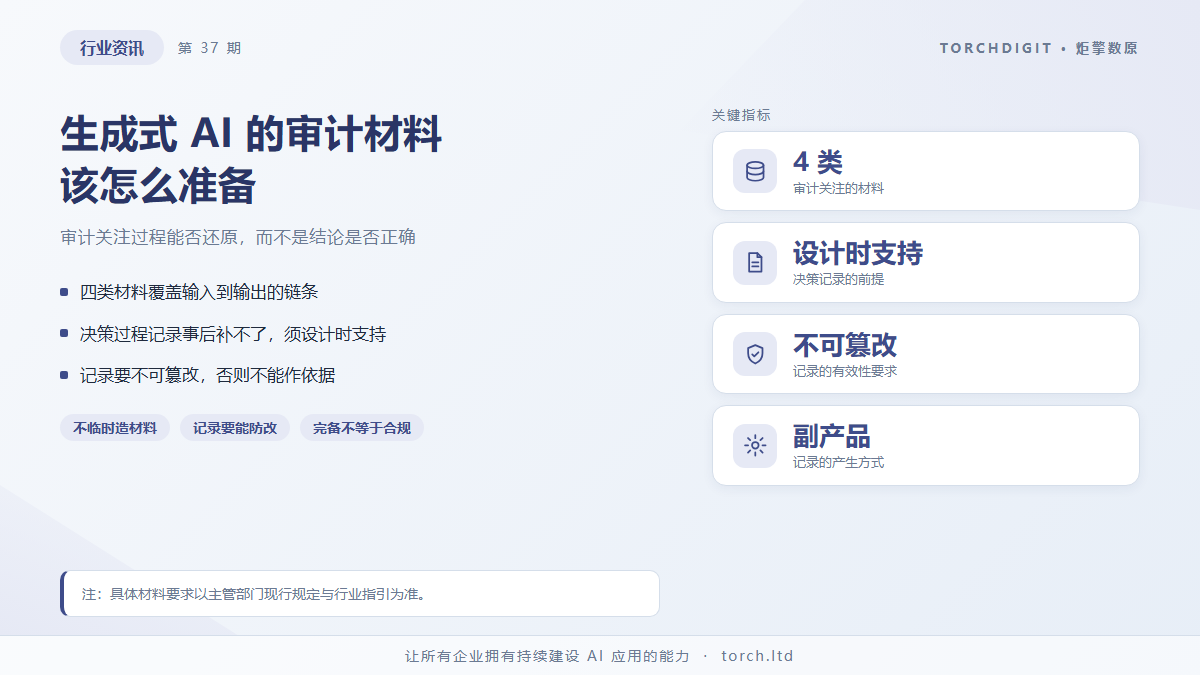Click the sun-gear icon beside 副产品
1200x675 pixels.
click(x=755, y=446)
